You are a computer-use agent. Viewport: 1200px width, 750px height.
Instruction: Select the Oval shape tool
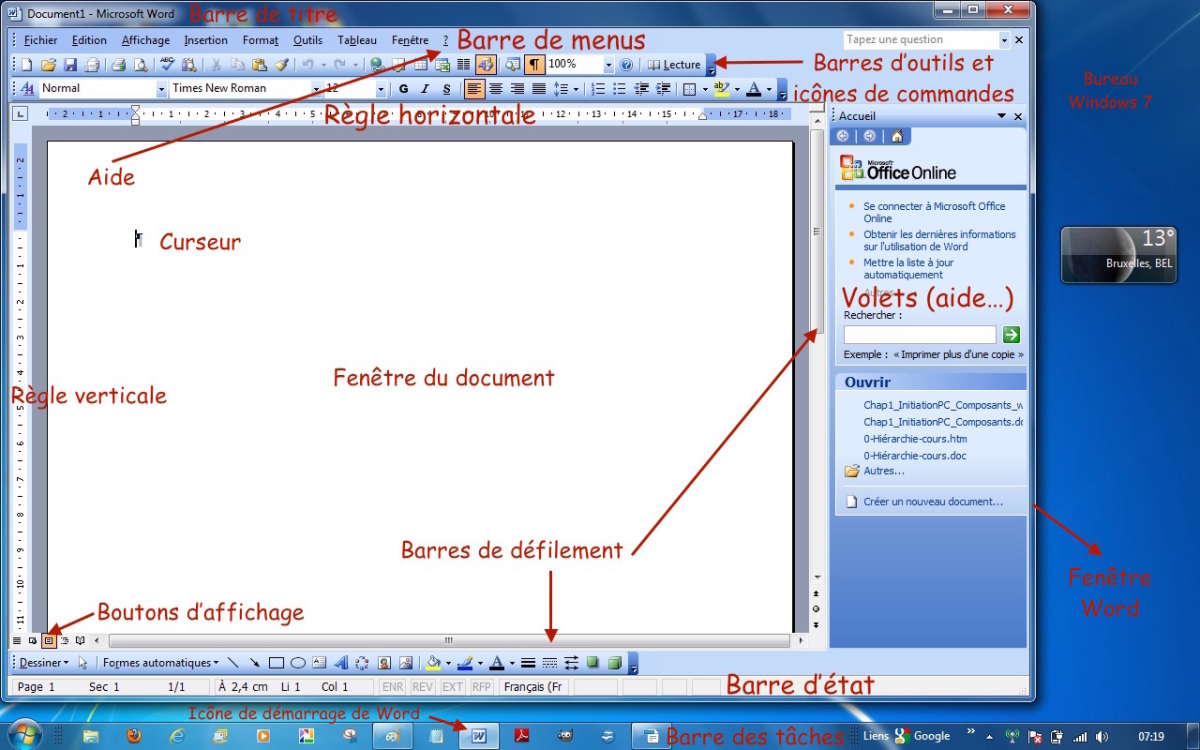(x=298, y=663)
